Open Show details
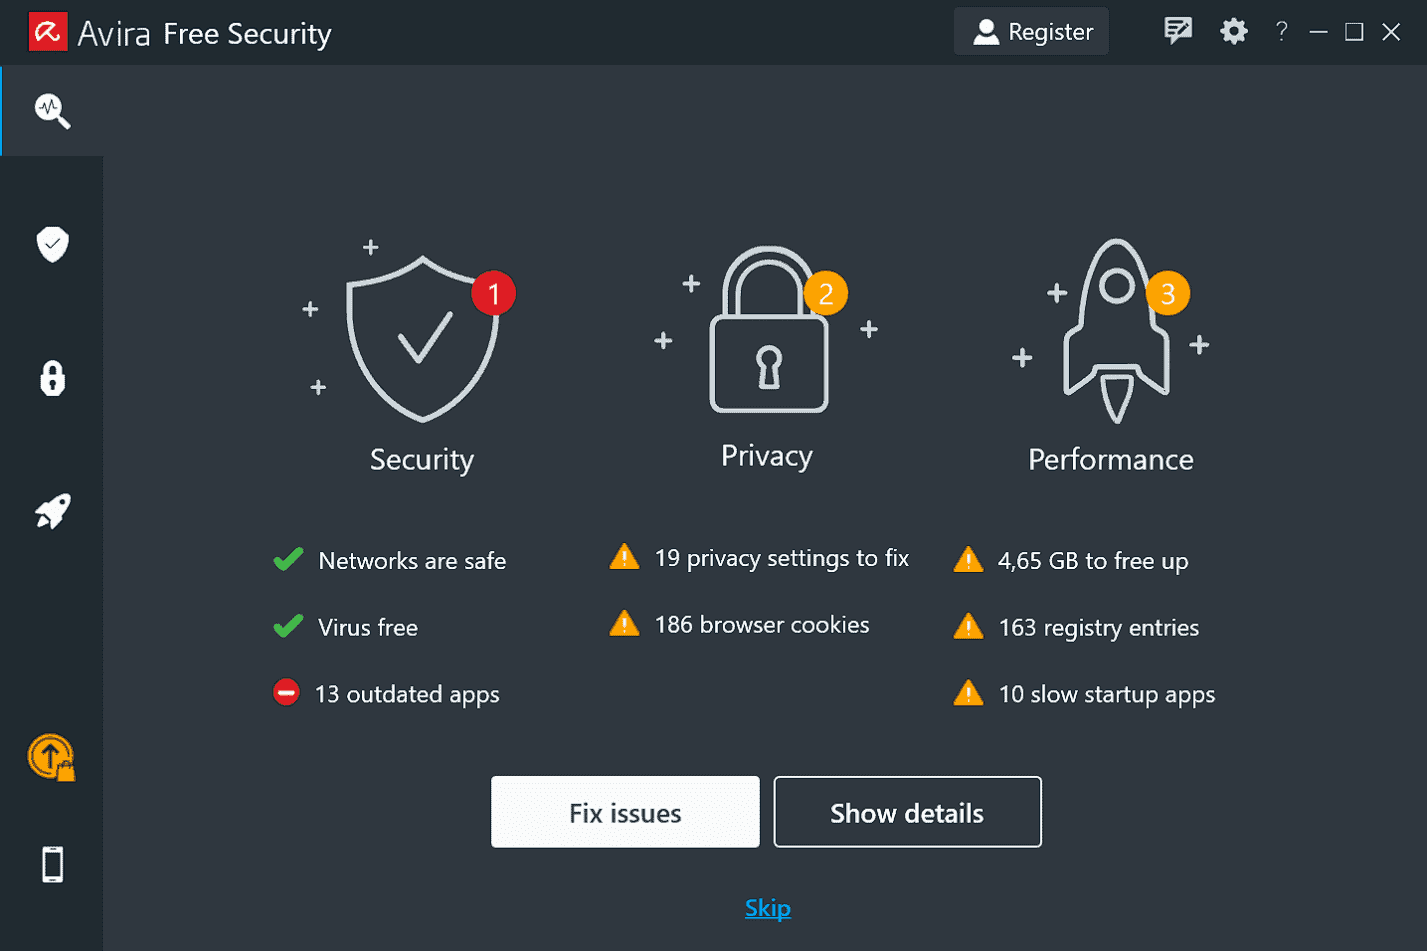 click(906, 812)
